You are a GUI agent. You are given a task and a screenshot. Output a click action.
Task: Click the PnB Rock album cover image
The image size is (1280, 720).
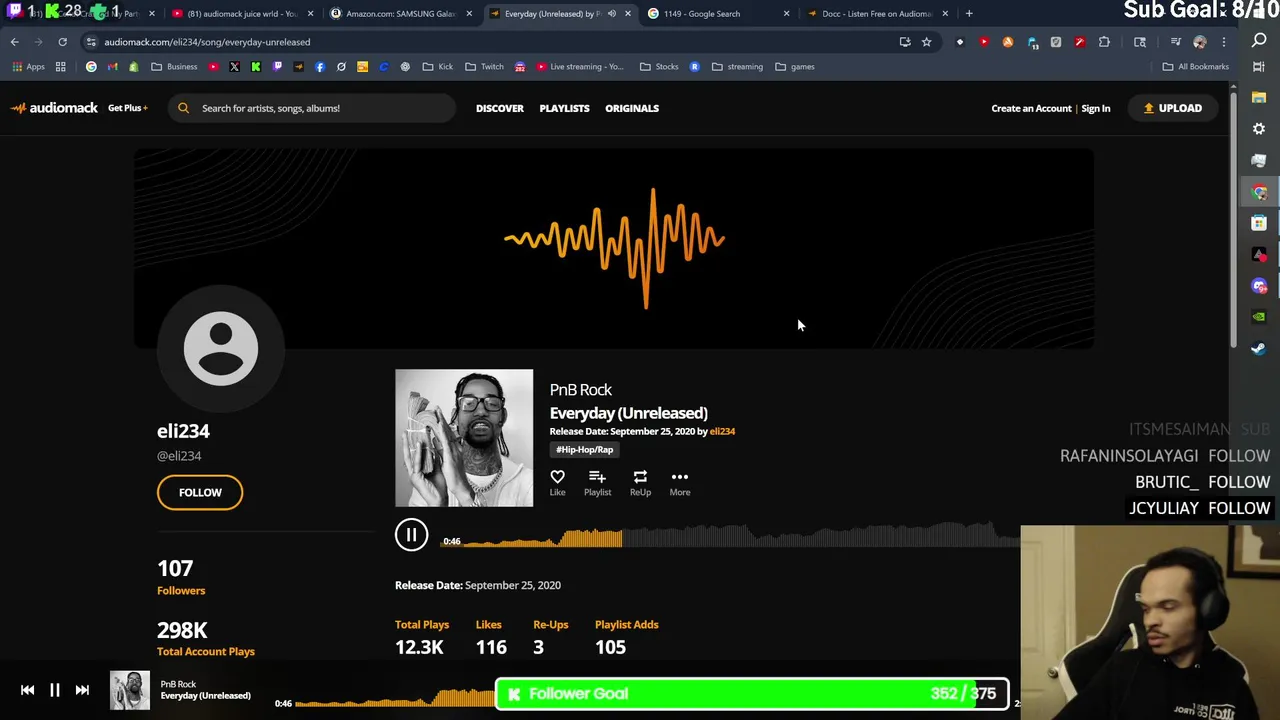464,438
